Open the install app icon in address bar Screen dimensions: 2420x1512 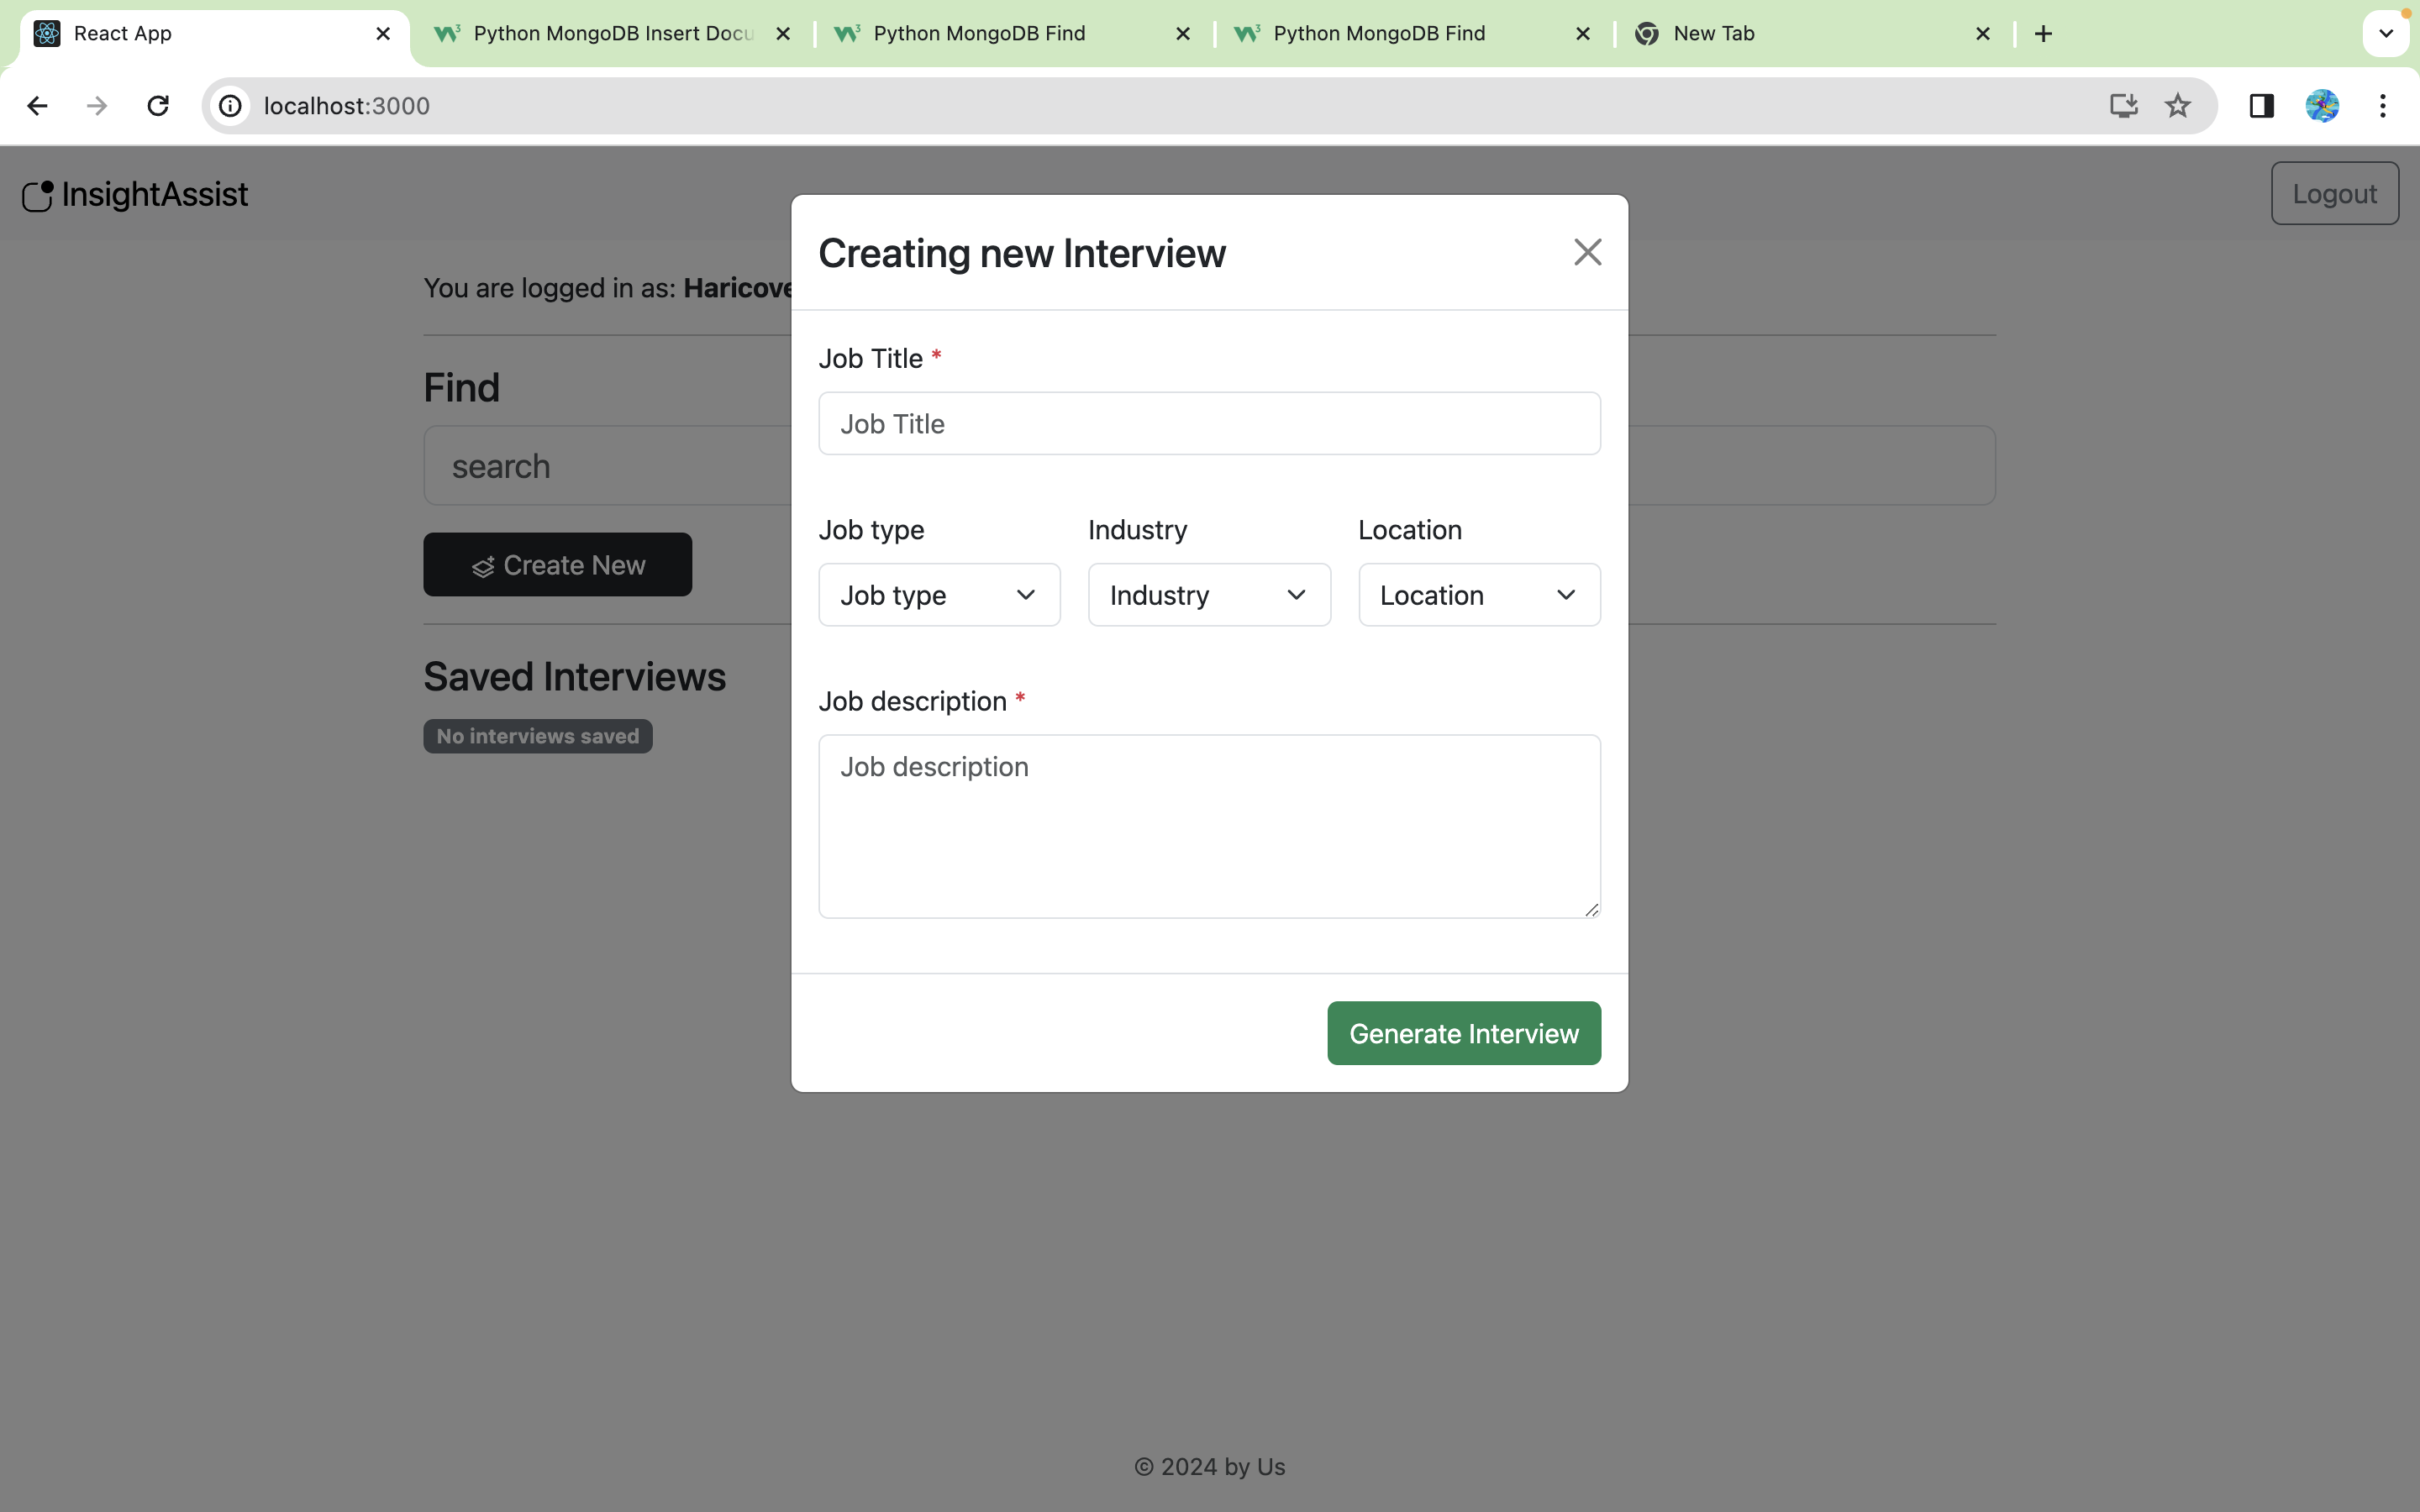pyautogui.click(x=2123, y=106)
